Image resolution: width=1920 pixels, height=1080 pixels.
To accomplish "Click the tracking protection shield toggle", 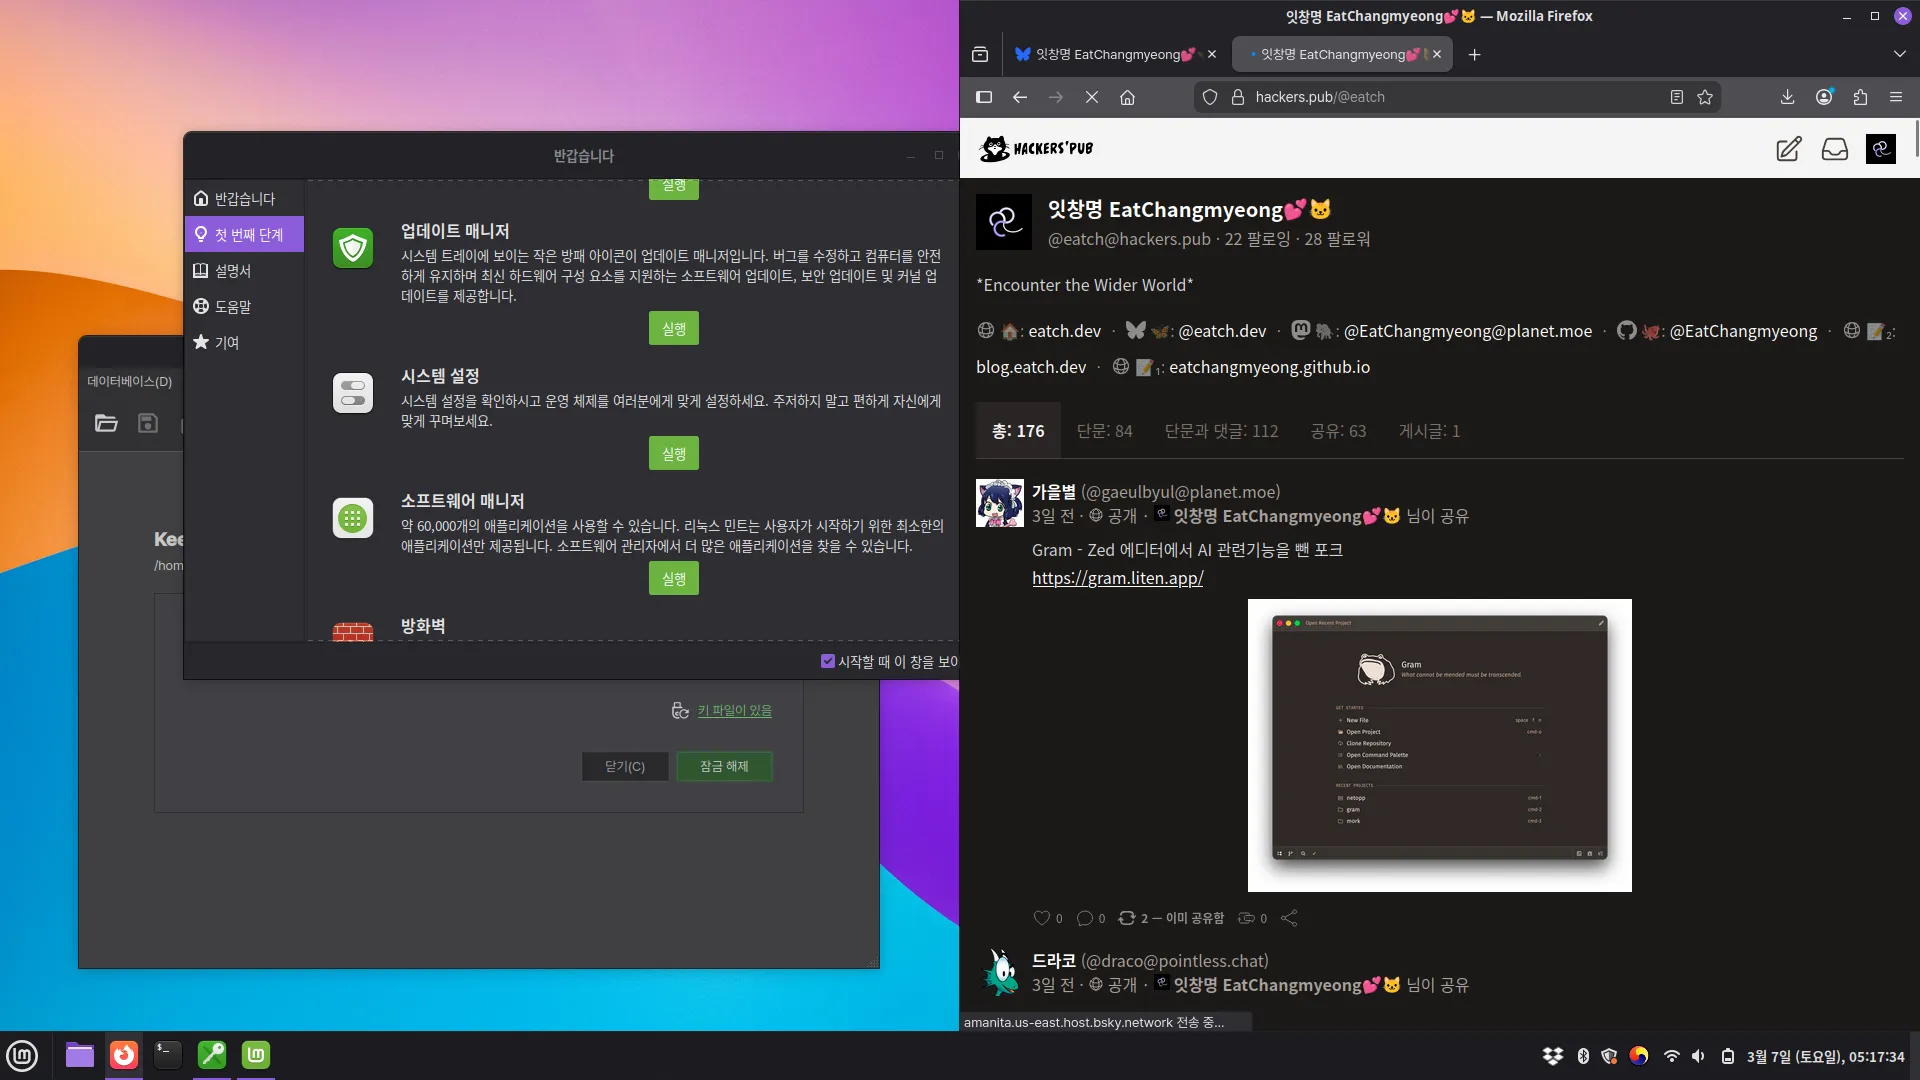I will pyautogui.click(x=1210, y=97).
